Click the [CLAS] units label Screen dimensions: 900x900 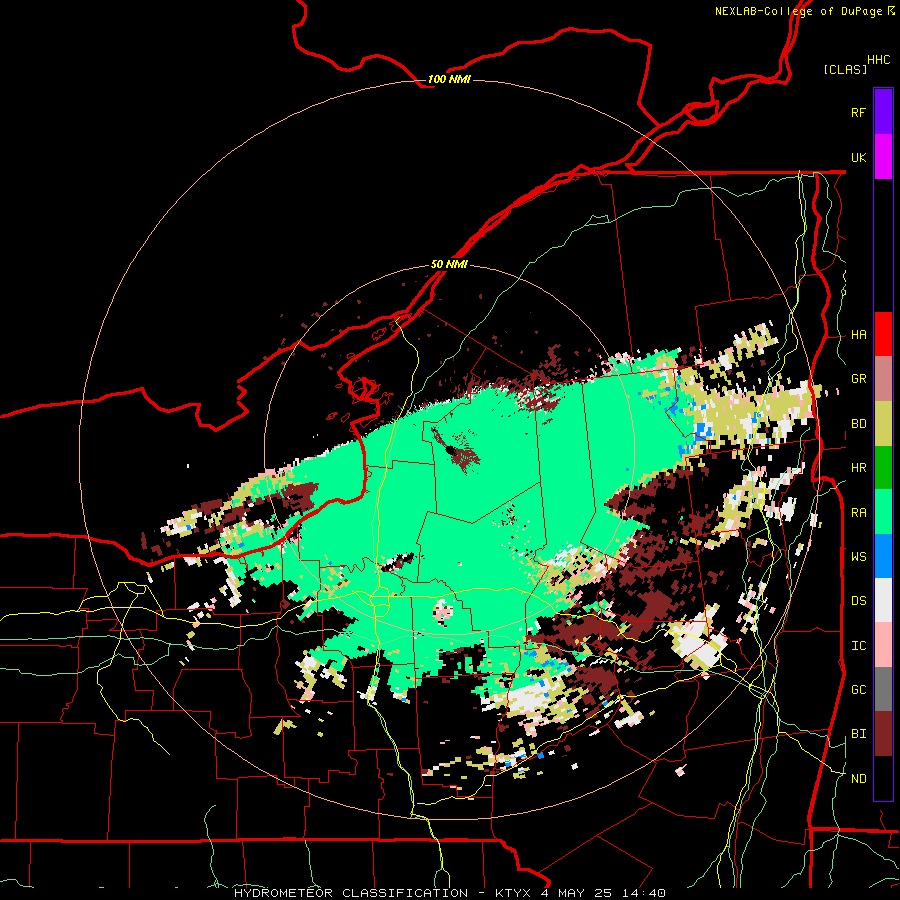pyautogui.click(x=845, y=69)
